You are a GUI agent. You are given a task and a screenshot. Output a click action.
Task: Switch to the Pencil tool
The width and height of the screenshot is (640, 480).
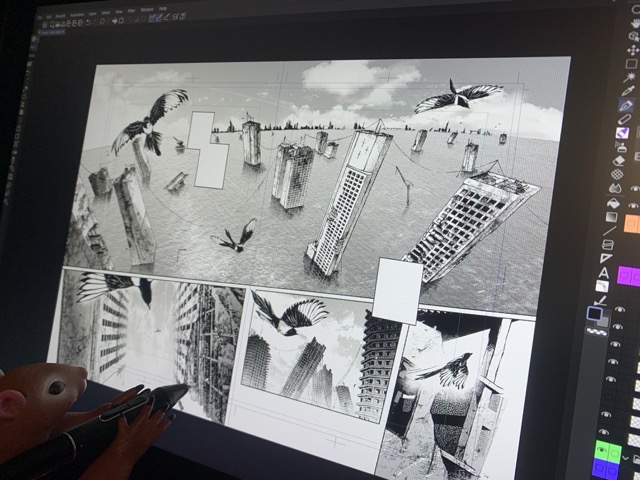625,119
